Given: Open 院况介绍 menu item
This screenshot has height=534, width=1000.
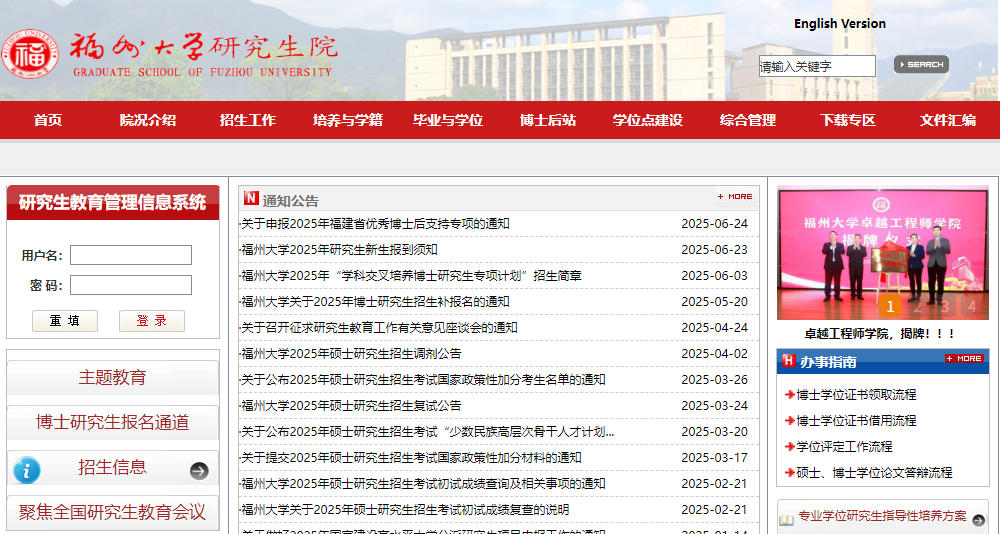Looking at the screenshot, I should click(x=147, y=120).
